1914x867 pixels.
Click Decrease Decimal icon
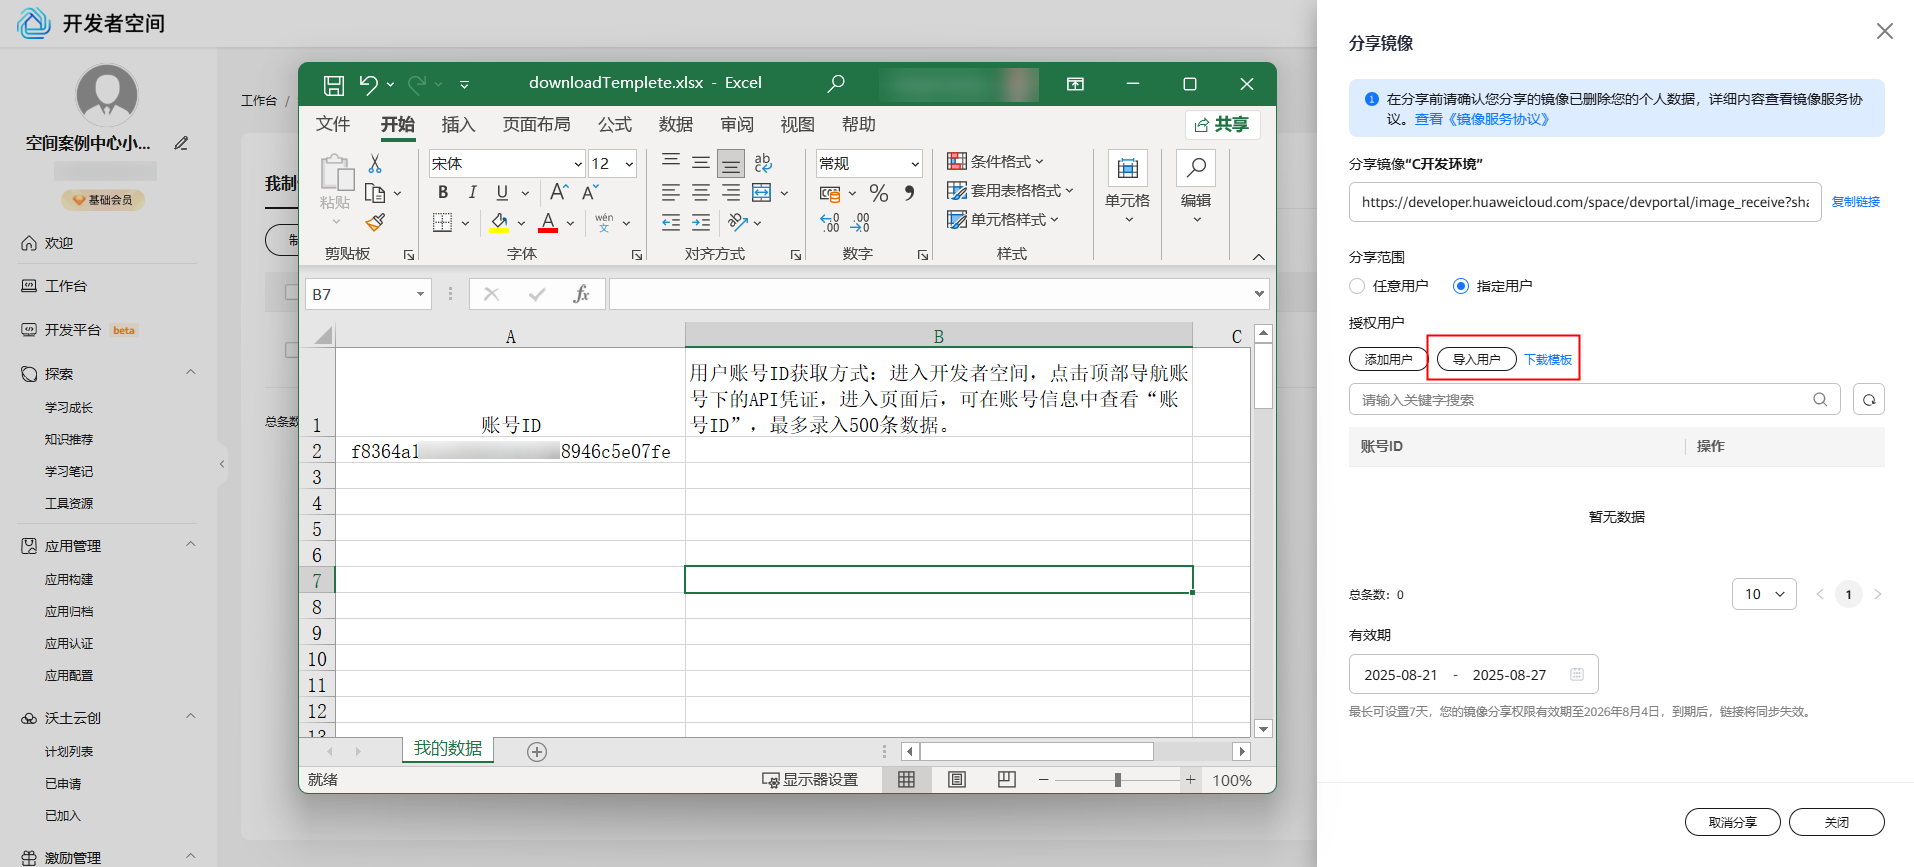(x=860, y=222)
